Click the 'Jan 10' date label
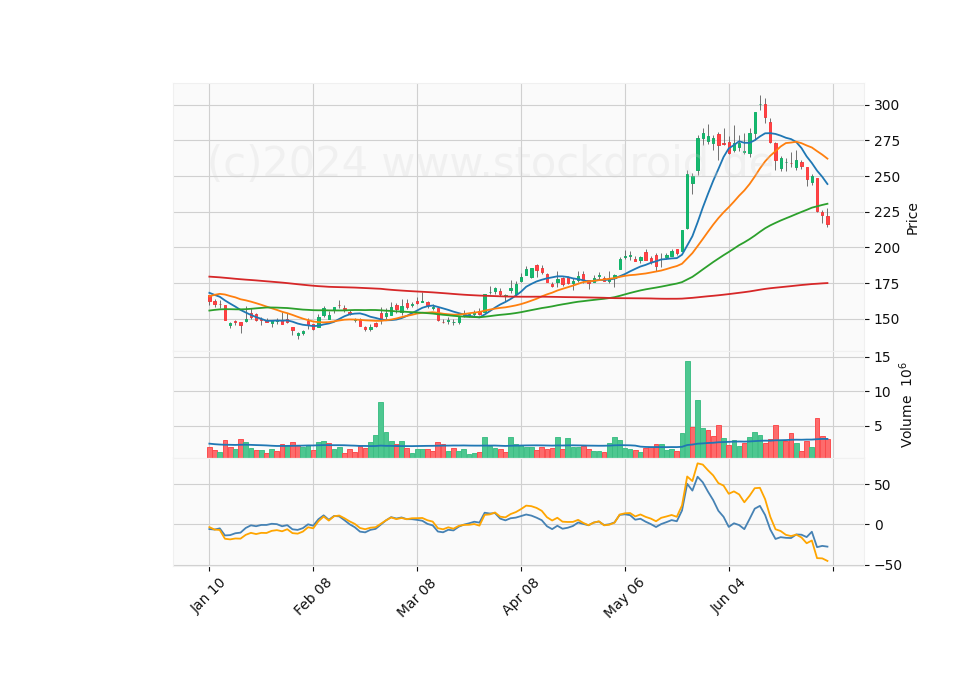960x690 pixels. pyautogui.click(x=207, y=596)
